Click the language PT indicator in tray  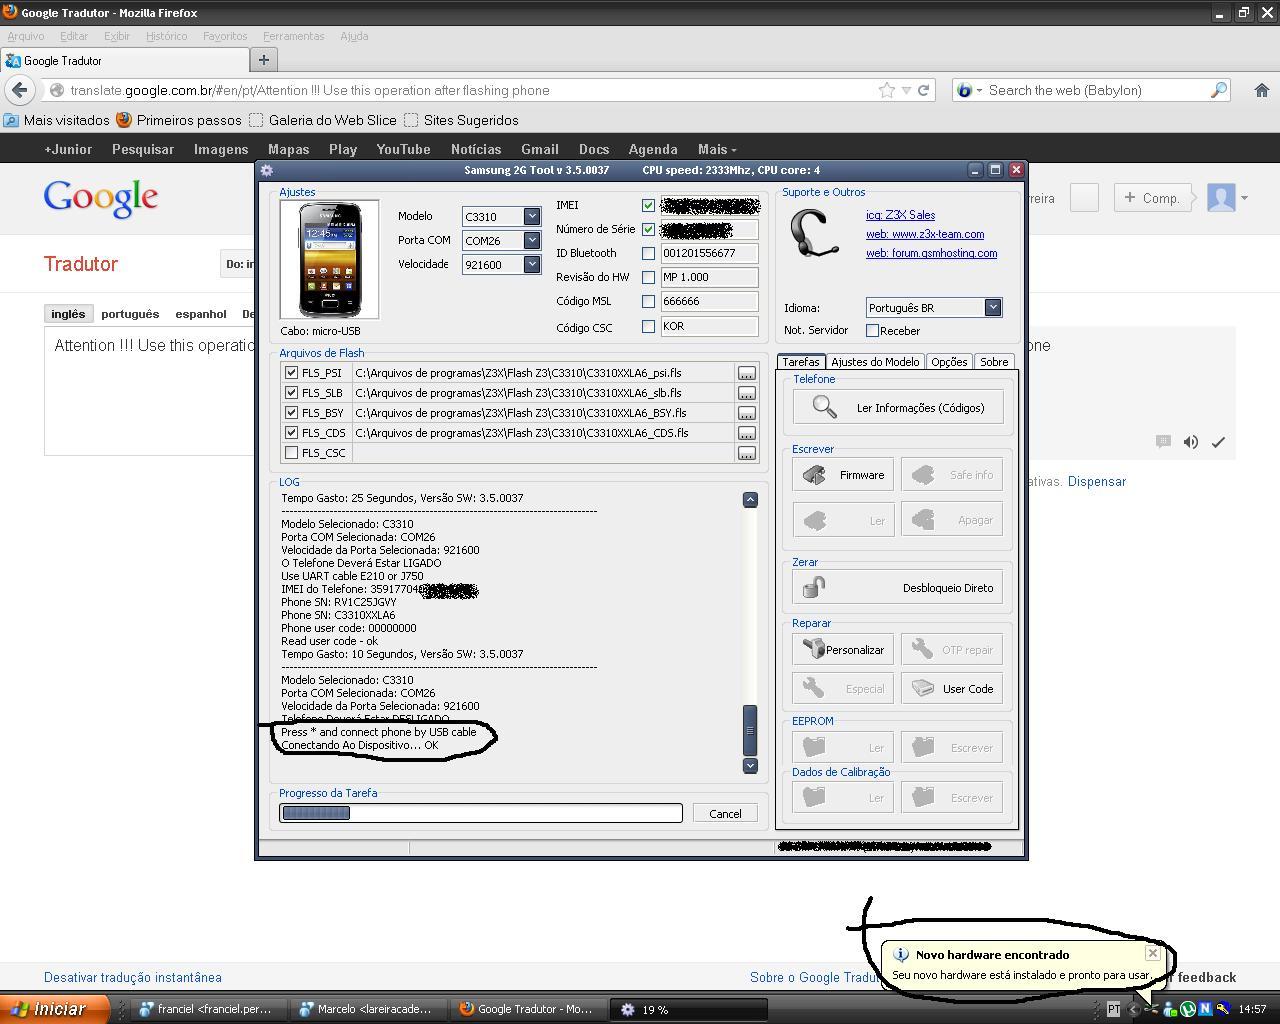[x=1113, y=1009]
